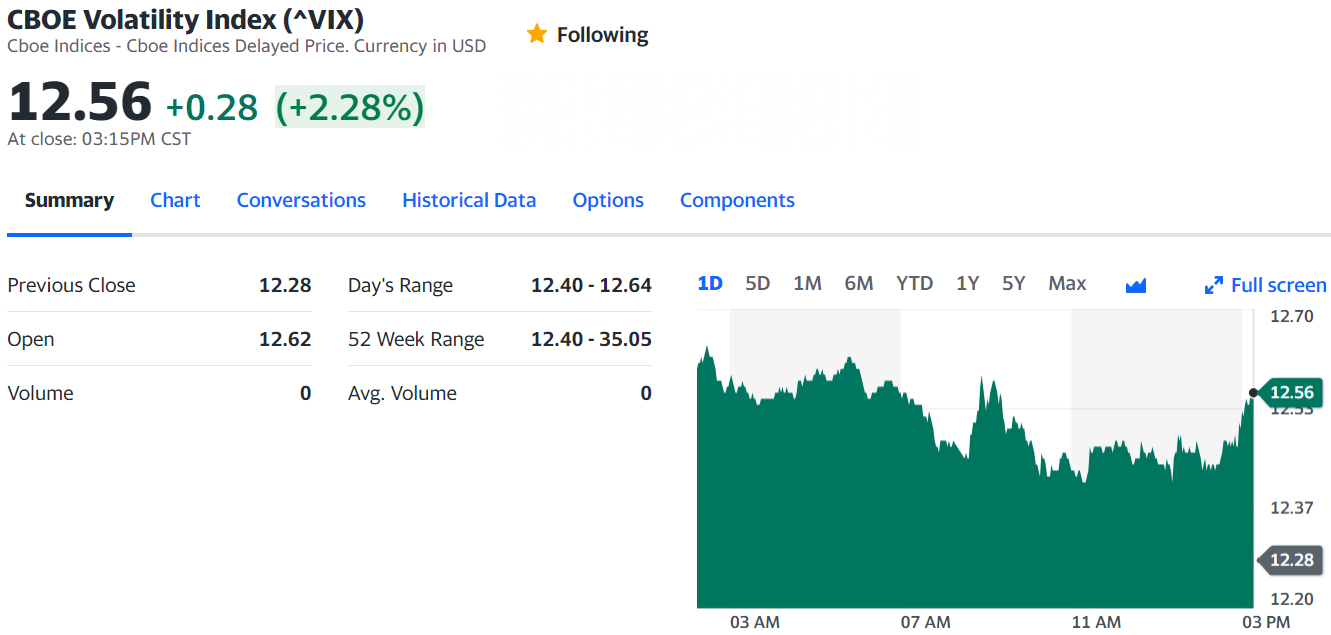The height and width of the screenshot is (635, 1331).
Task: Click the 12.20 y-axis label
Action: click(x=1291, y=599)
